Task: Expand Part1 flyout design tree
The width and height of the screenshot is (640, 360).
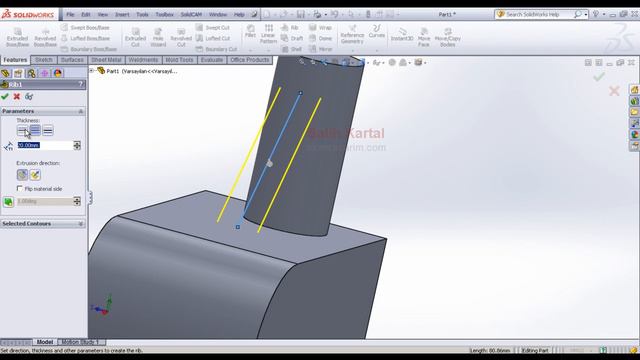Action: click(x=92, y=71)
